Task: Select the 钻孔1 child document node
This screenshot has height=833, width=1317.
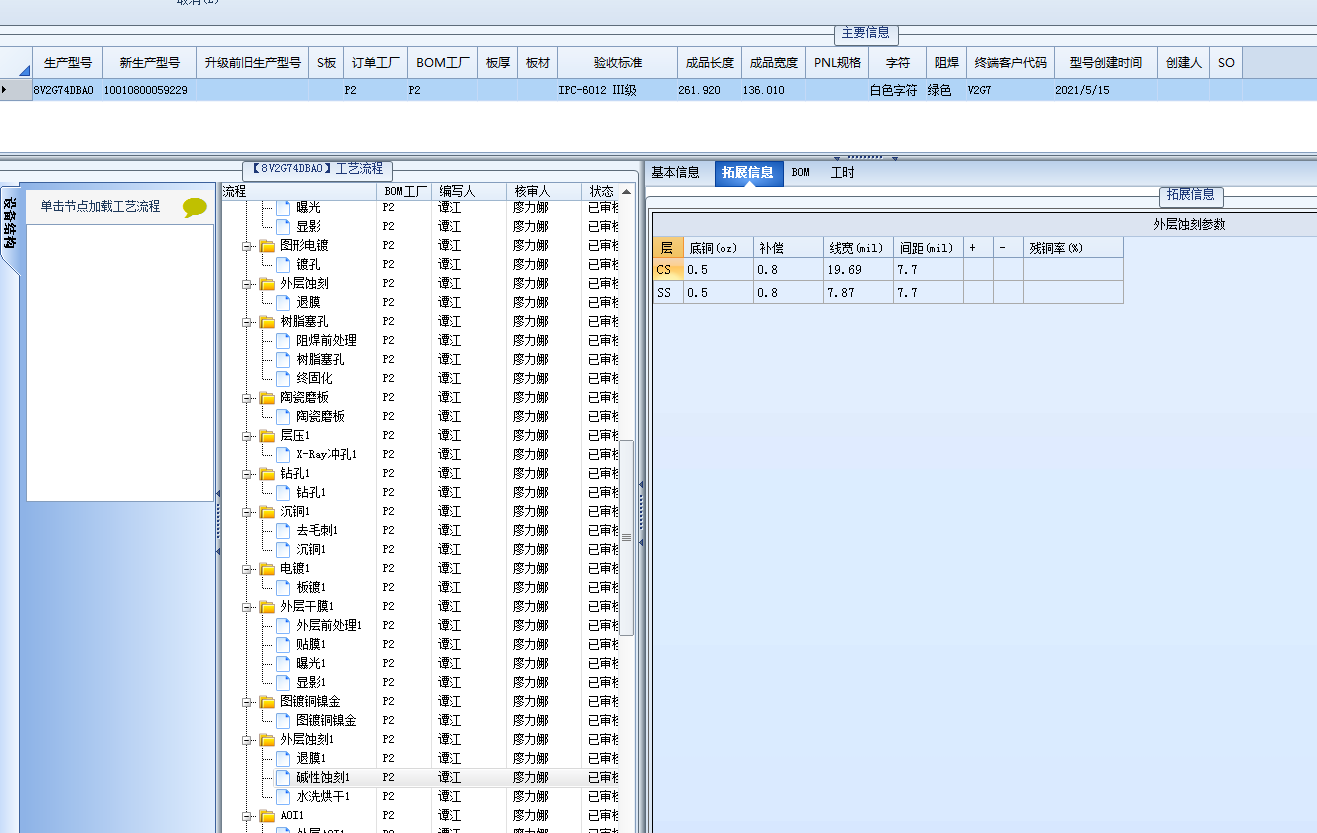Action: tap(311, 492)
